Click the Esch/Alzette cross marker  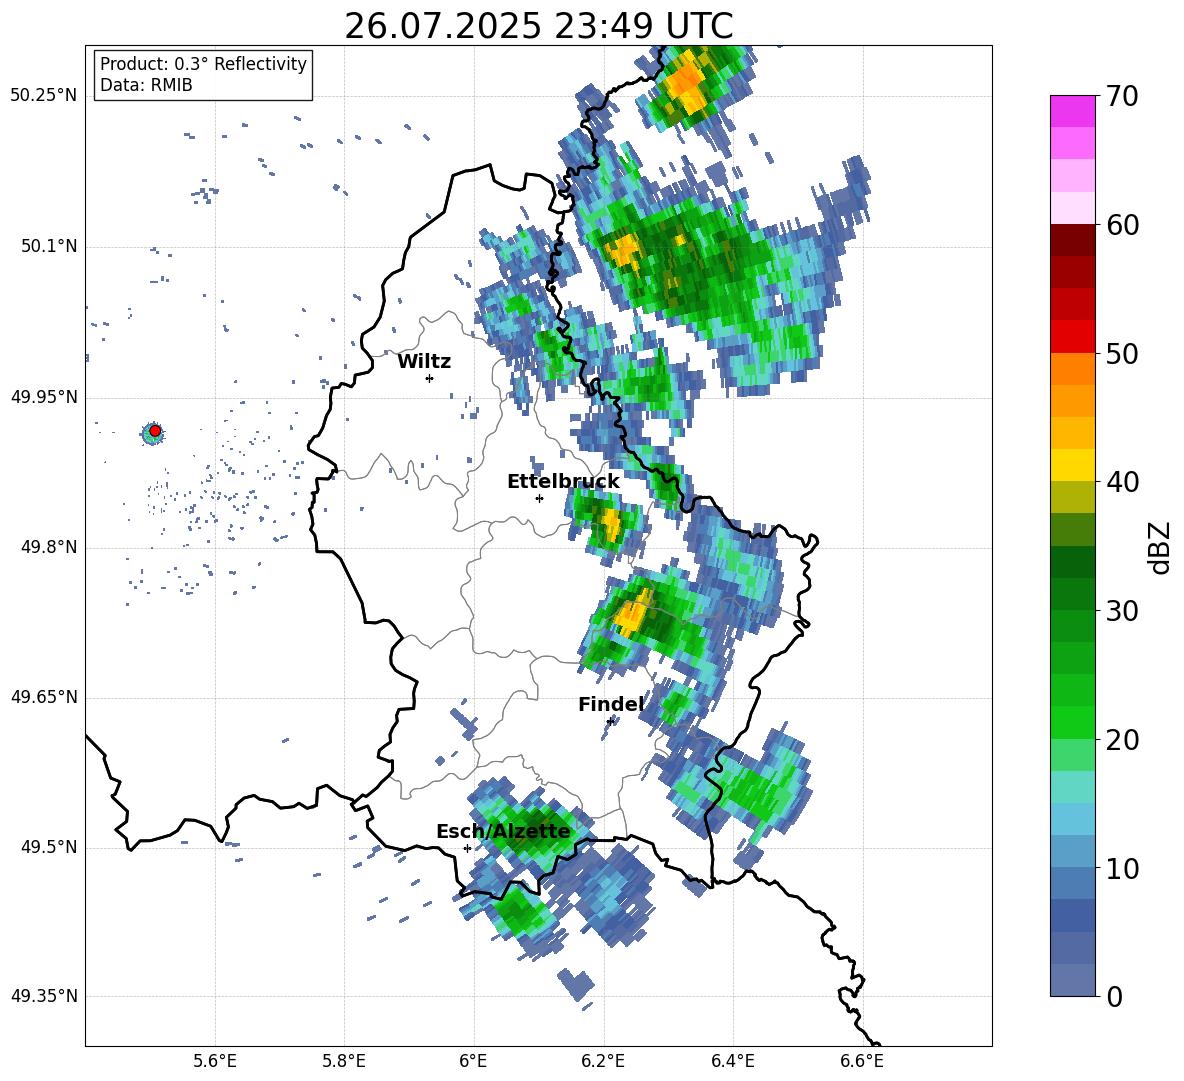tap(467, 848)
